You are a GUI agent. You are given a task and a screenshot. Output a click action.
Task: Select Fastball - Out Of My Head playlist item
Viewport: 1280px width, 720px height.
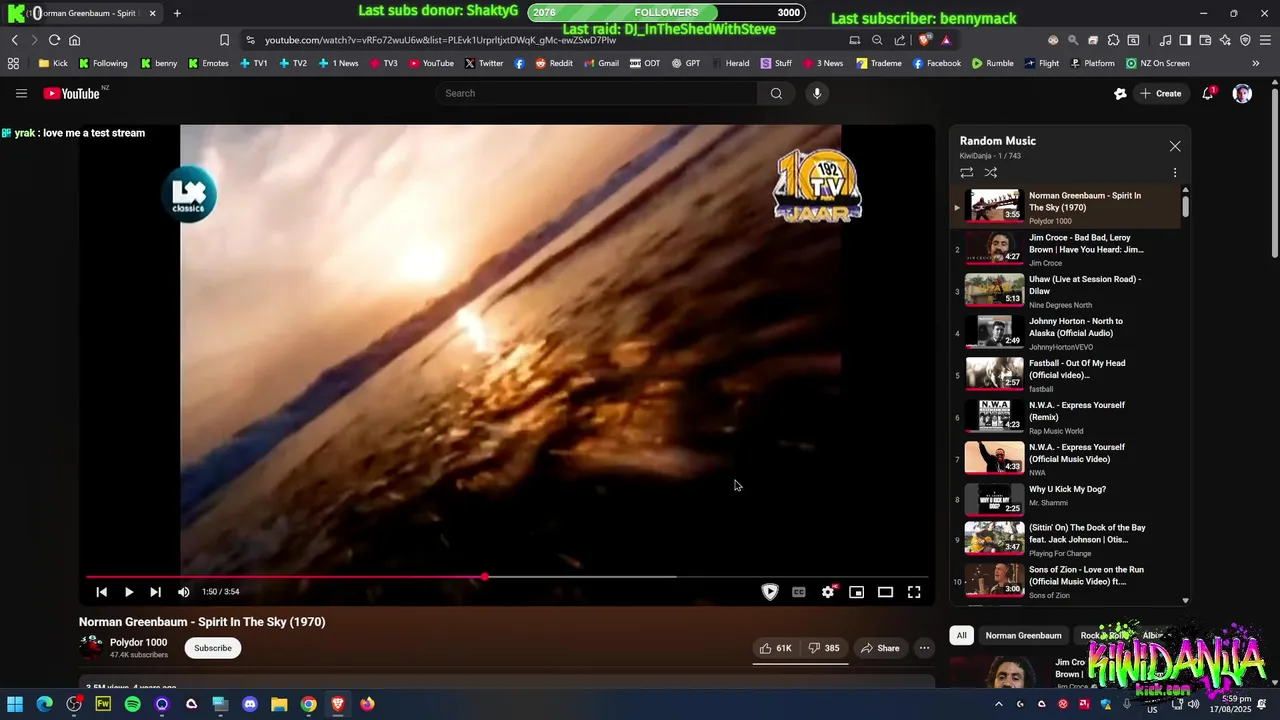click(1065, 376)
